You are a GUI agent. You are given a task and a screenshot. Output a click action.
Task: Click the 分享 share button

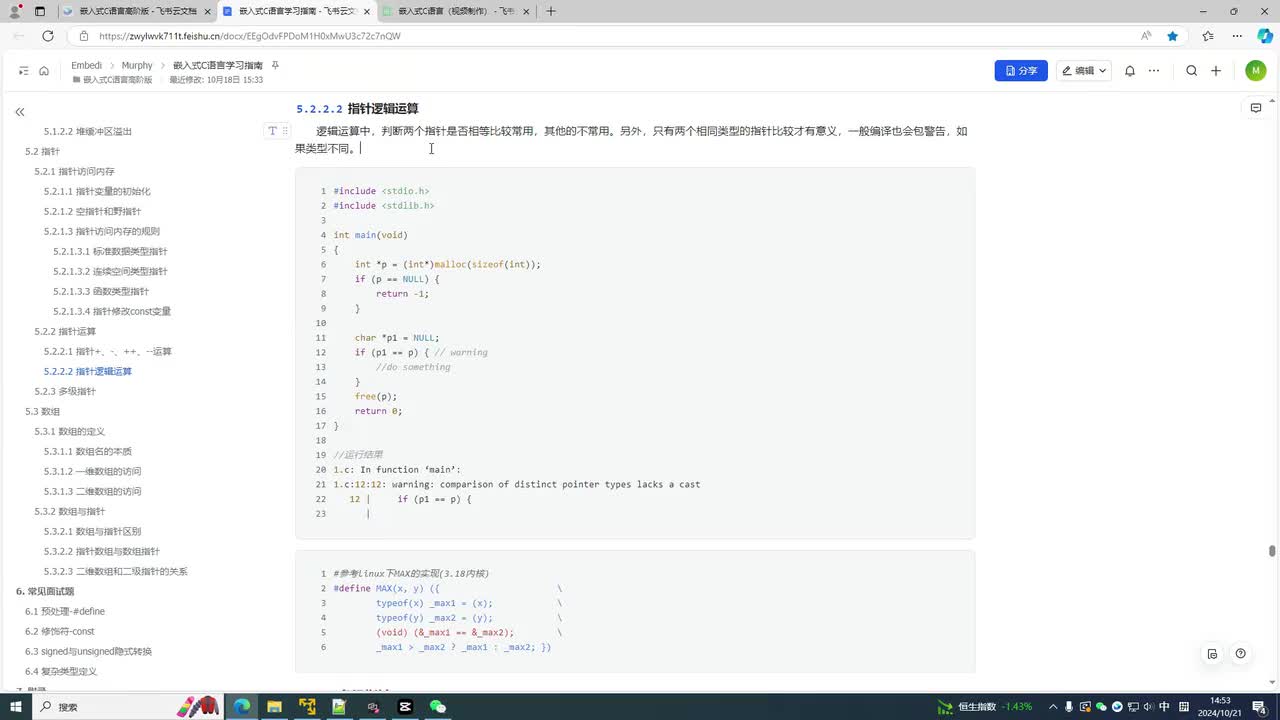click(x=1021, y=71)
